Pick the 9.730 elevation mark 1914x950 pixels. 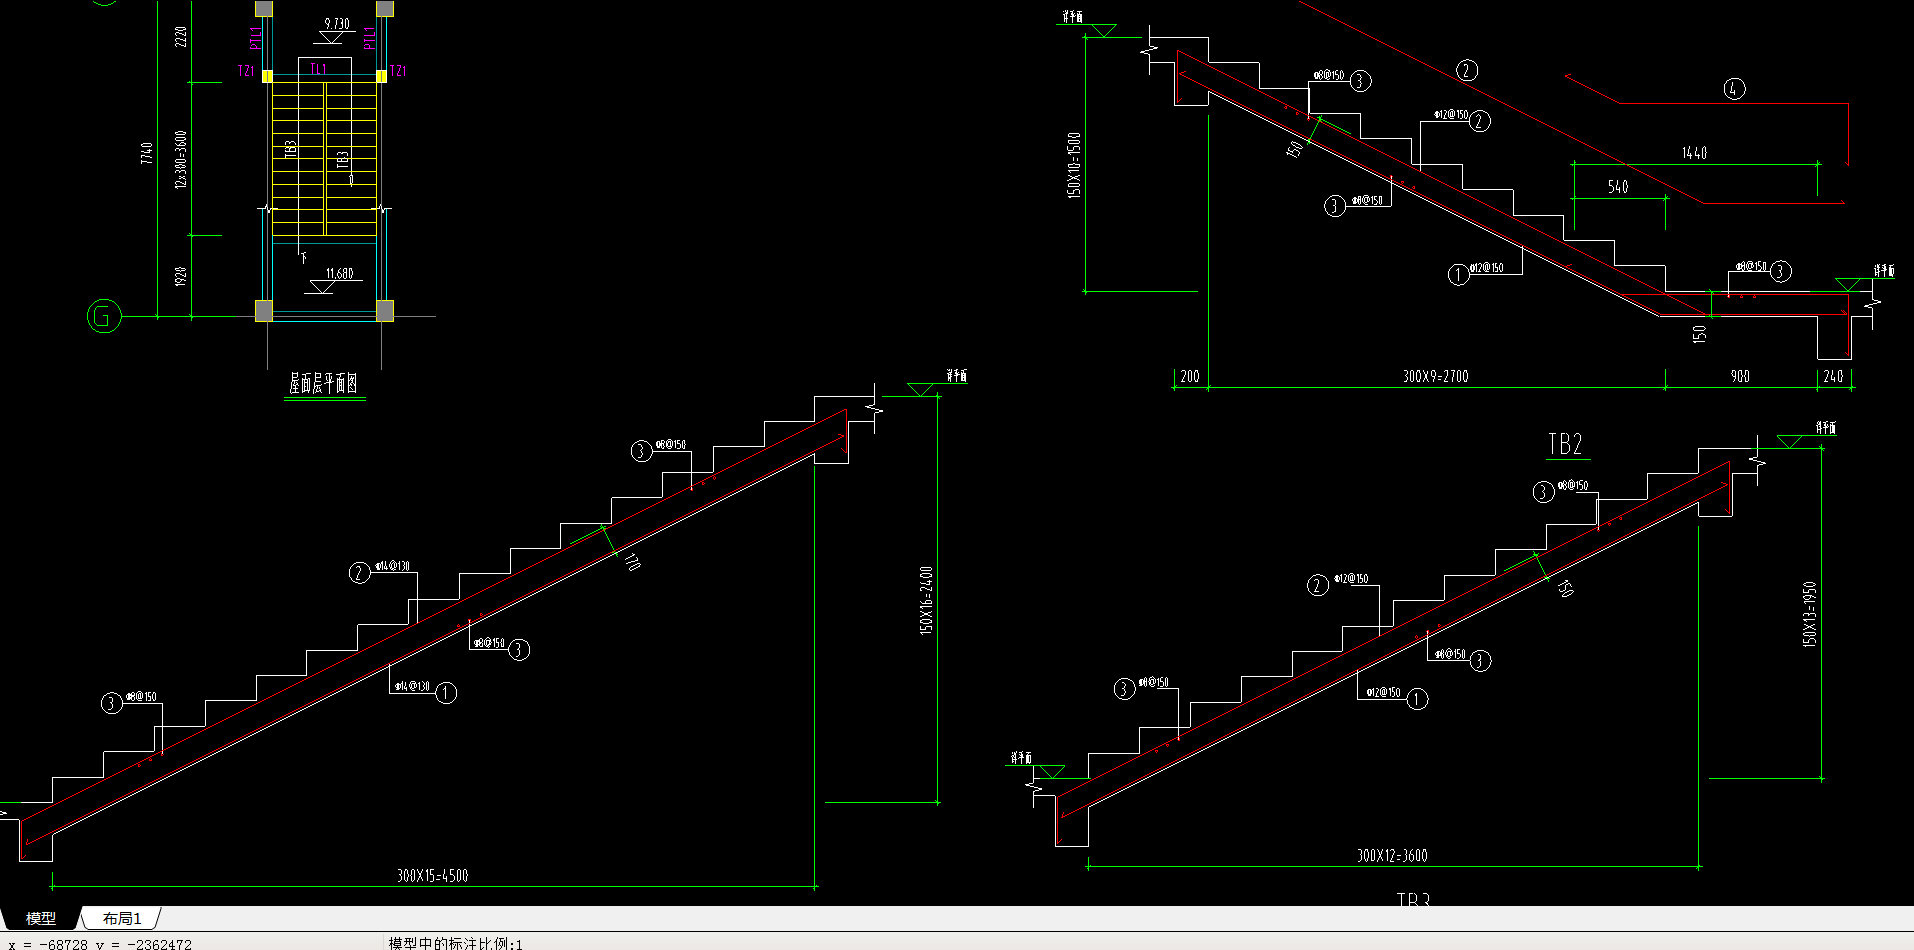tap(337, 24)
